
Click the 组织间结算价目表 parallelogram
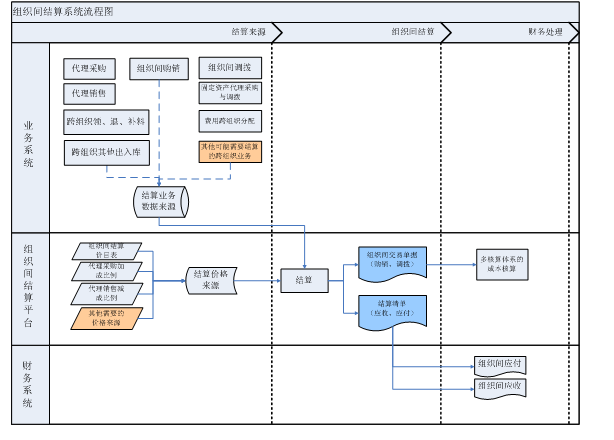(107, 251)
